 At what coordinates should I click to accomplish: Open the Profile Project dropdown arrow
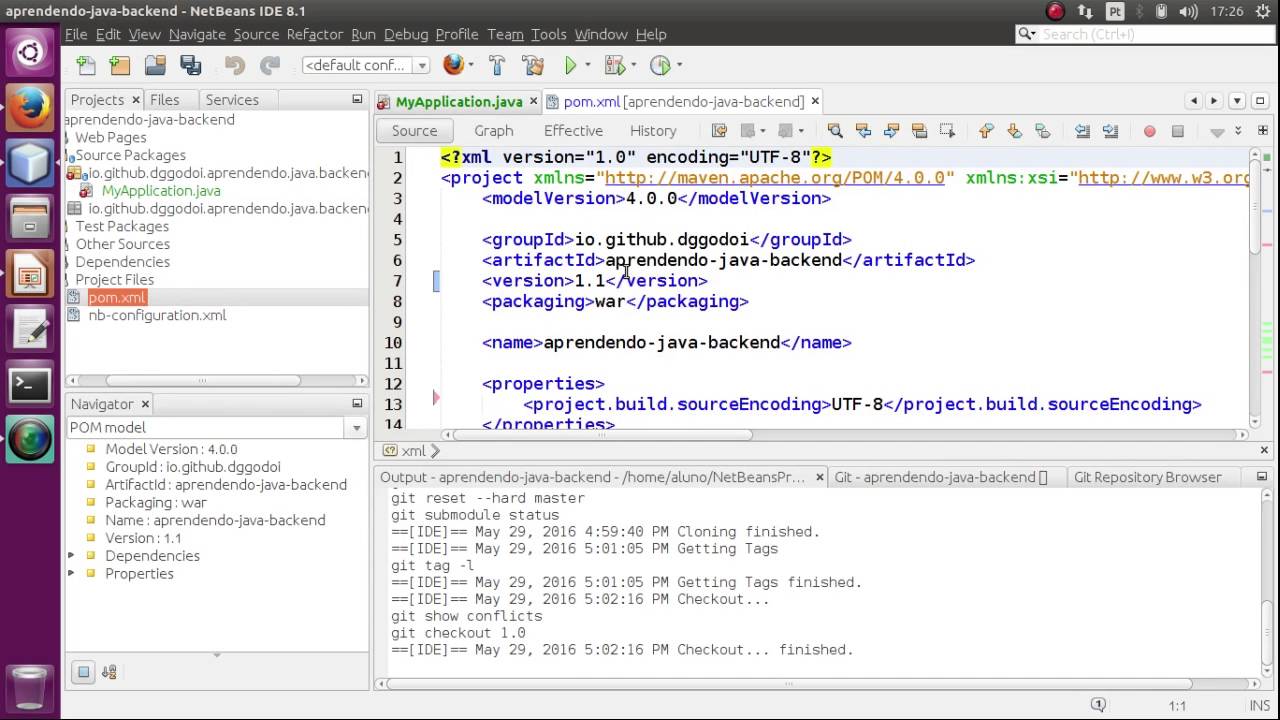click(678, 65)
